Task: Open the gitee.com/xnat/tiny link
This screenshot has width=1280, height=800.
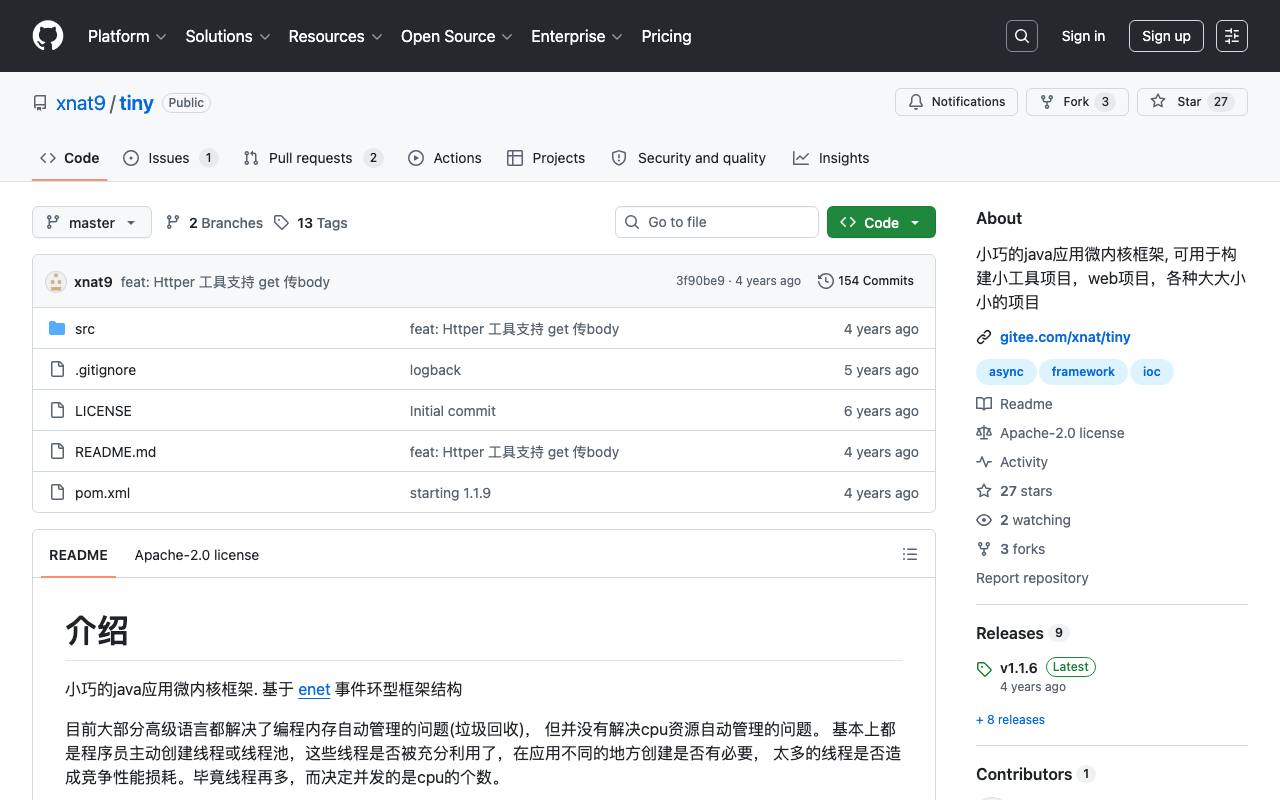Action: click(x=1065, y=337)
